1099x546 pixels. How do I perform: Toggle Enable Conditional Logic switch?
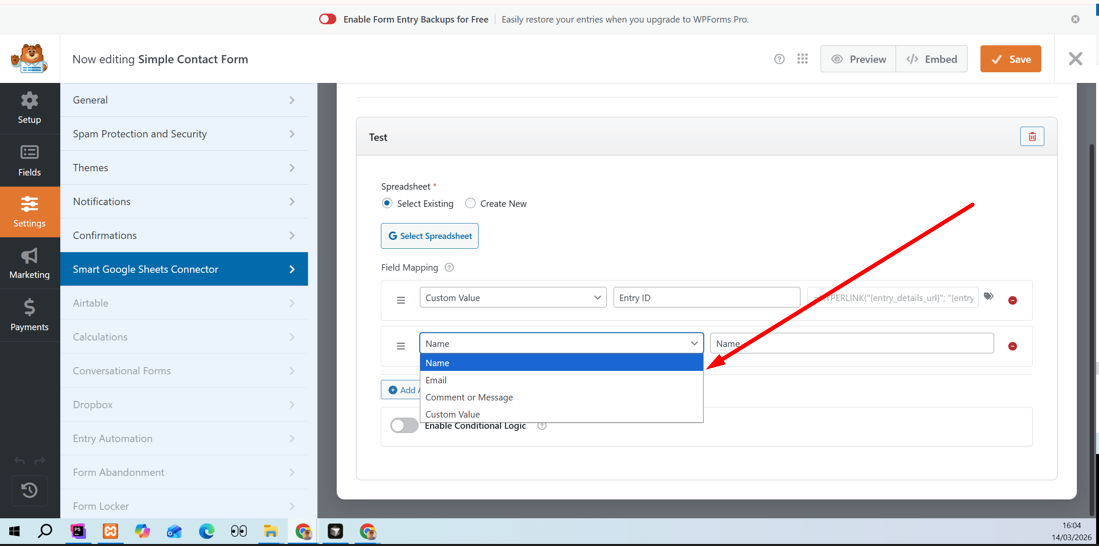(404, 425)
